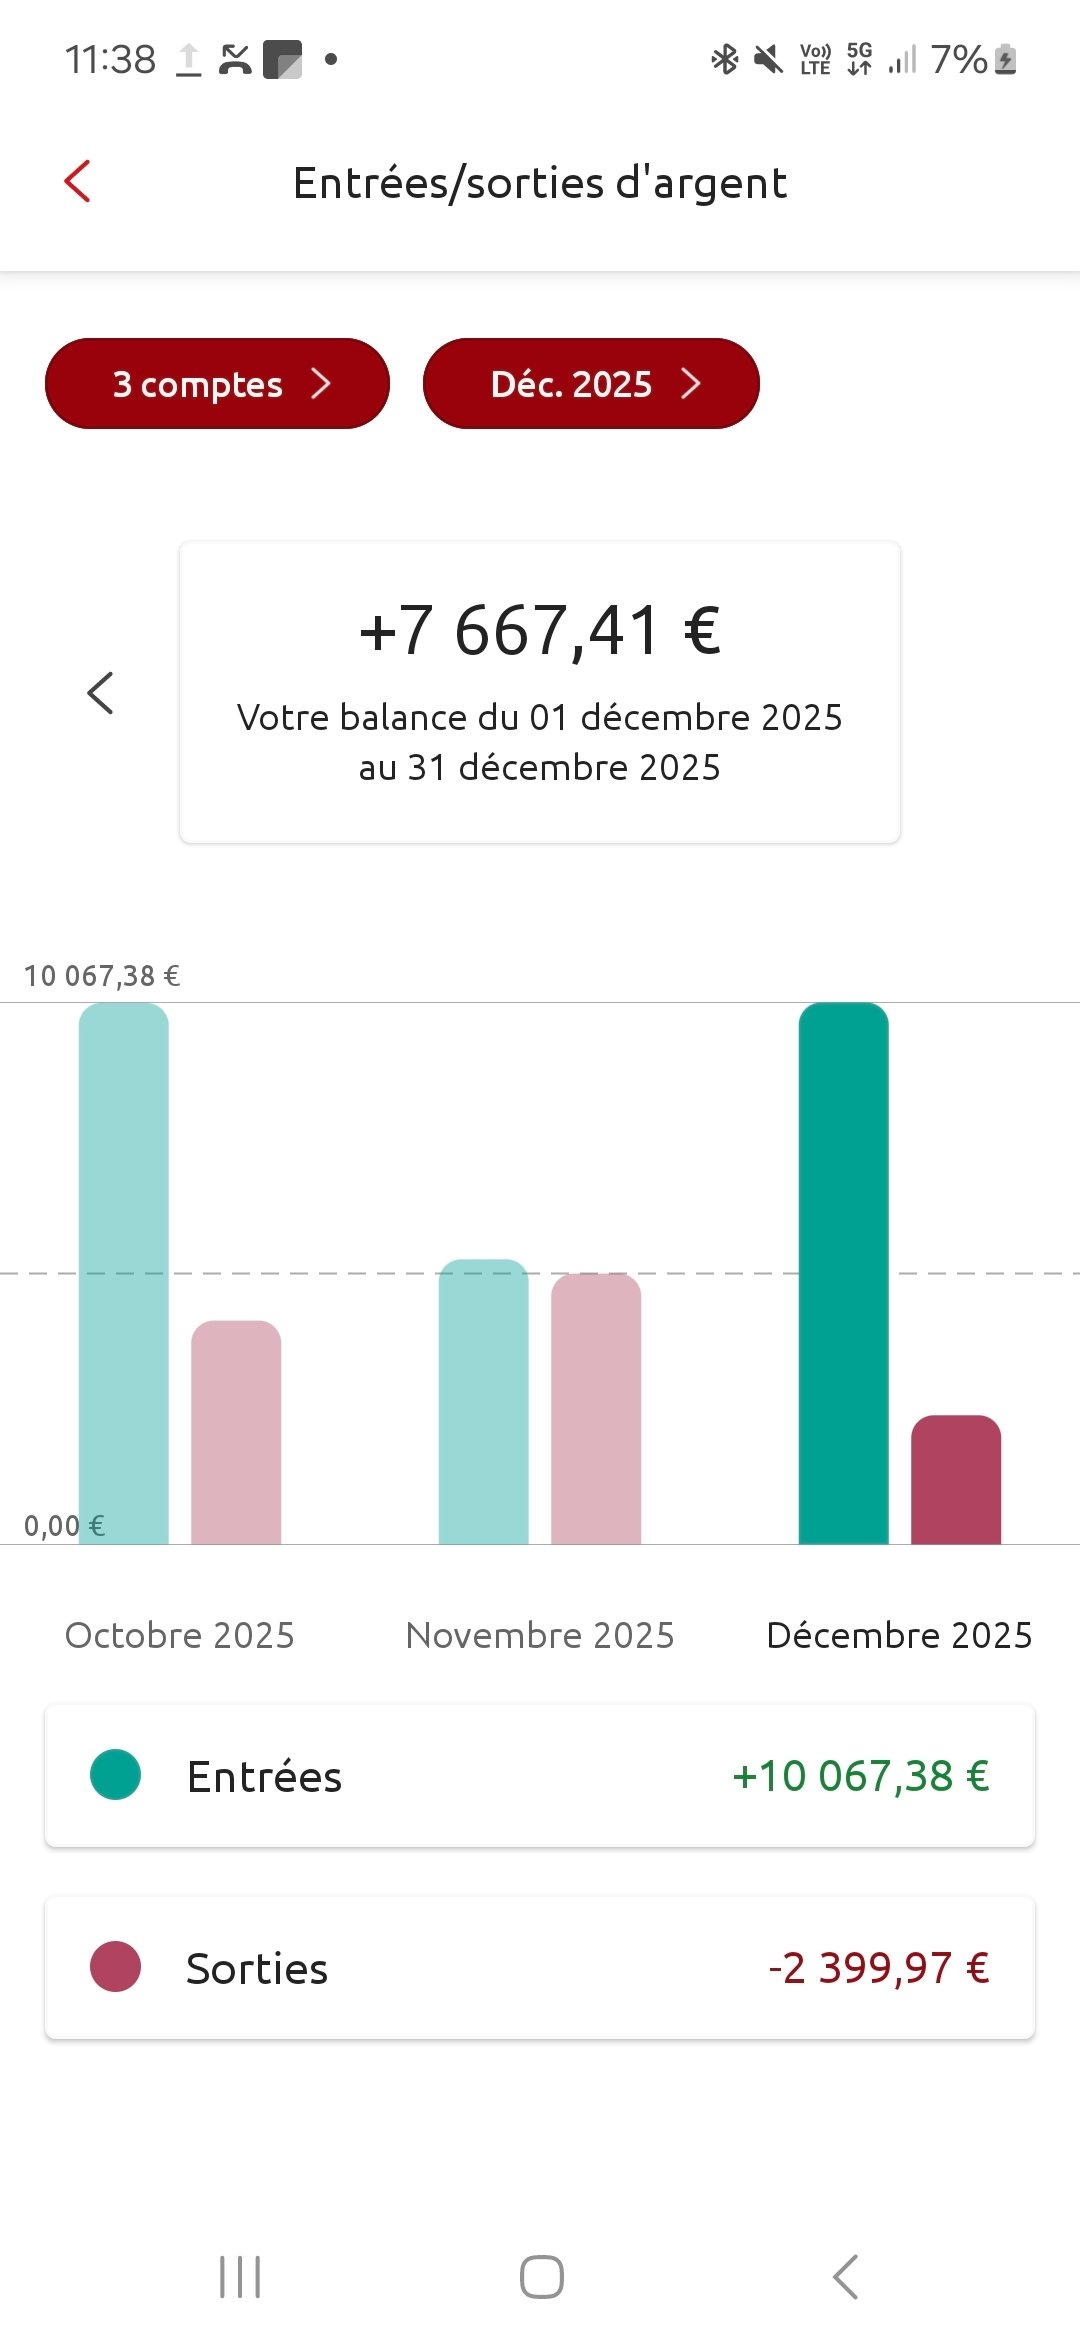Select Octobre 2025 month label
Screen dimensions: 1080x2340
pos(180,1635)
